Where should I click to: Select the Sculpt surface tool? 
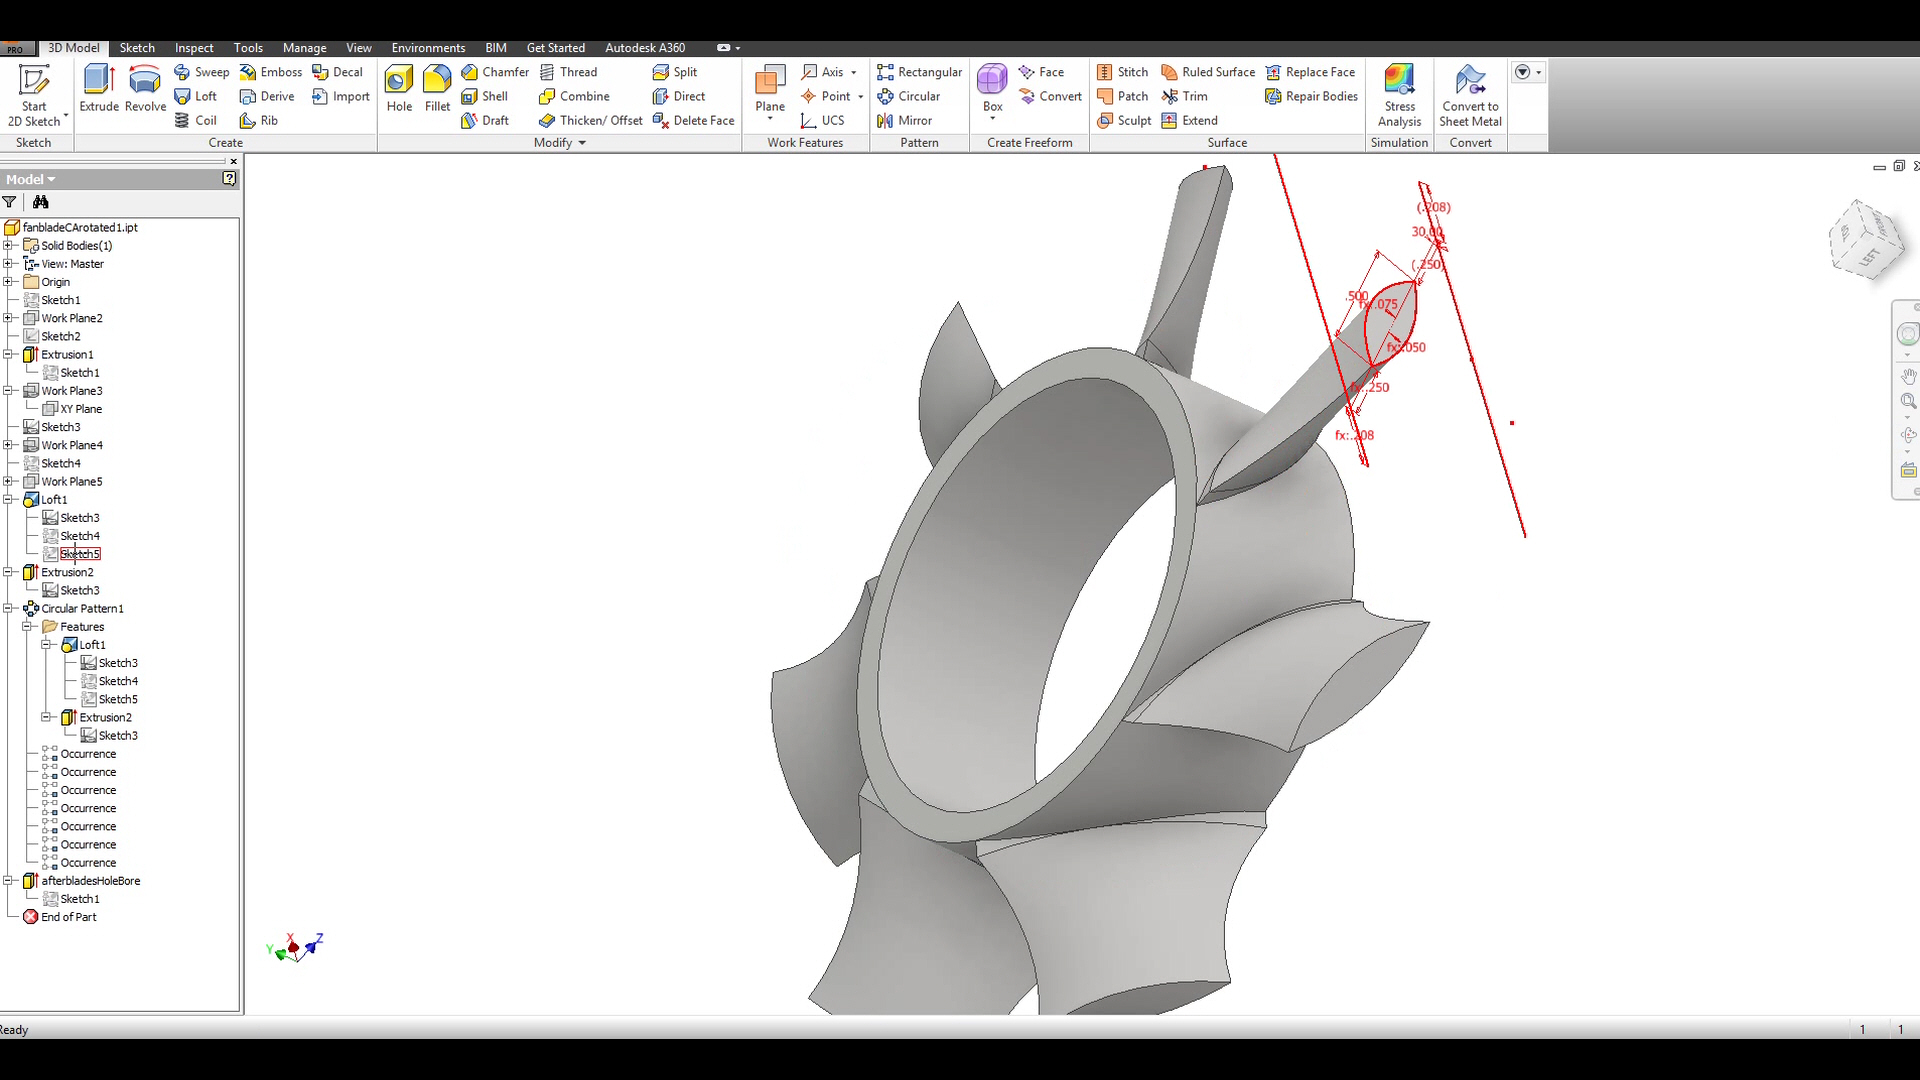pyautogui.click(x=1124, y=120)
